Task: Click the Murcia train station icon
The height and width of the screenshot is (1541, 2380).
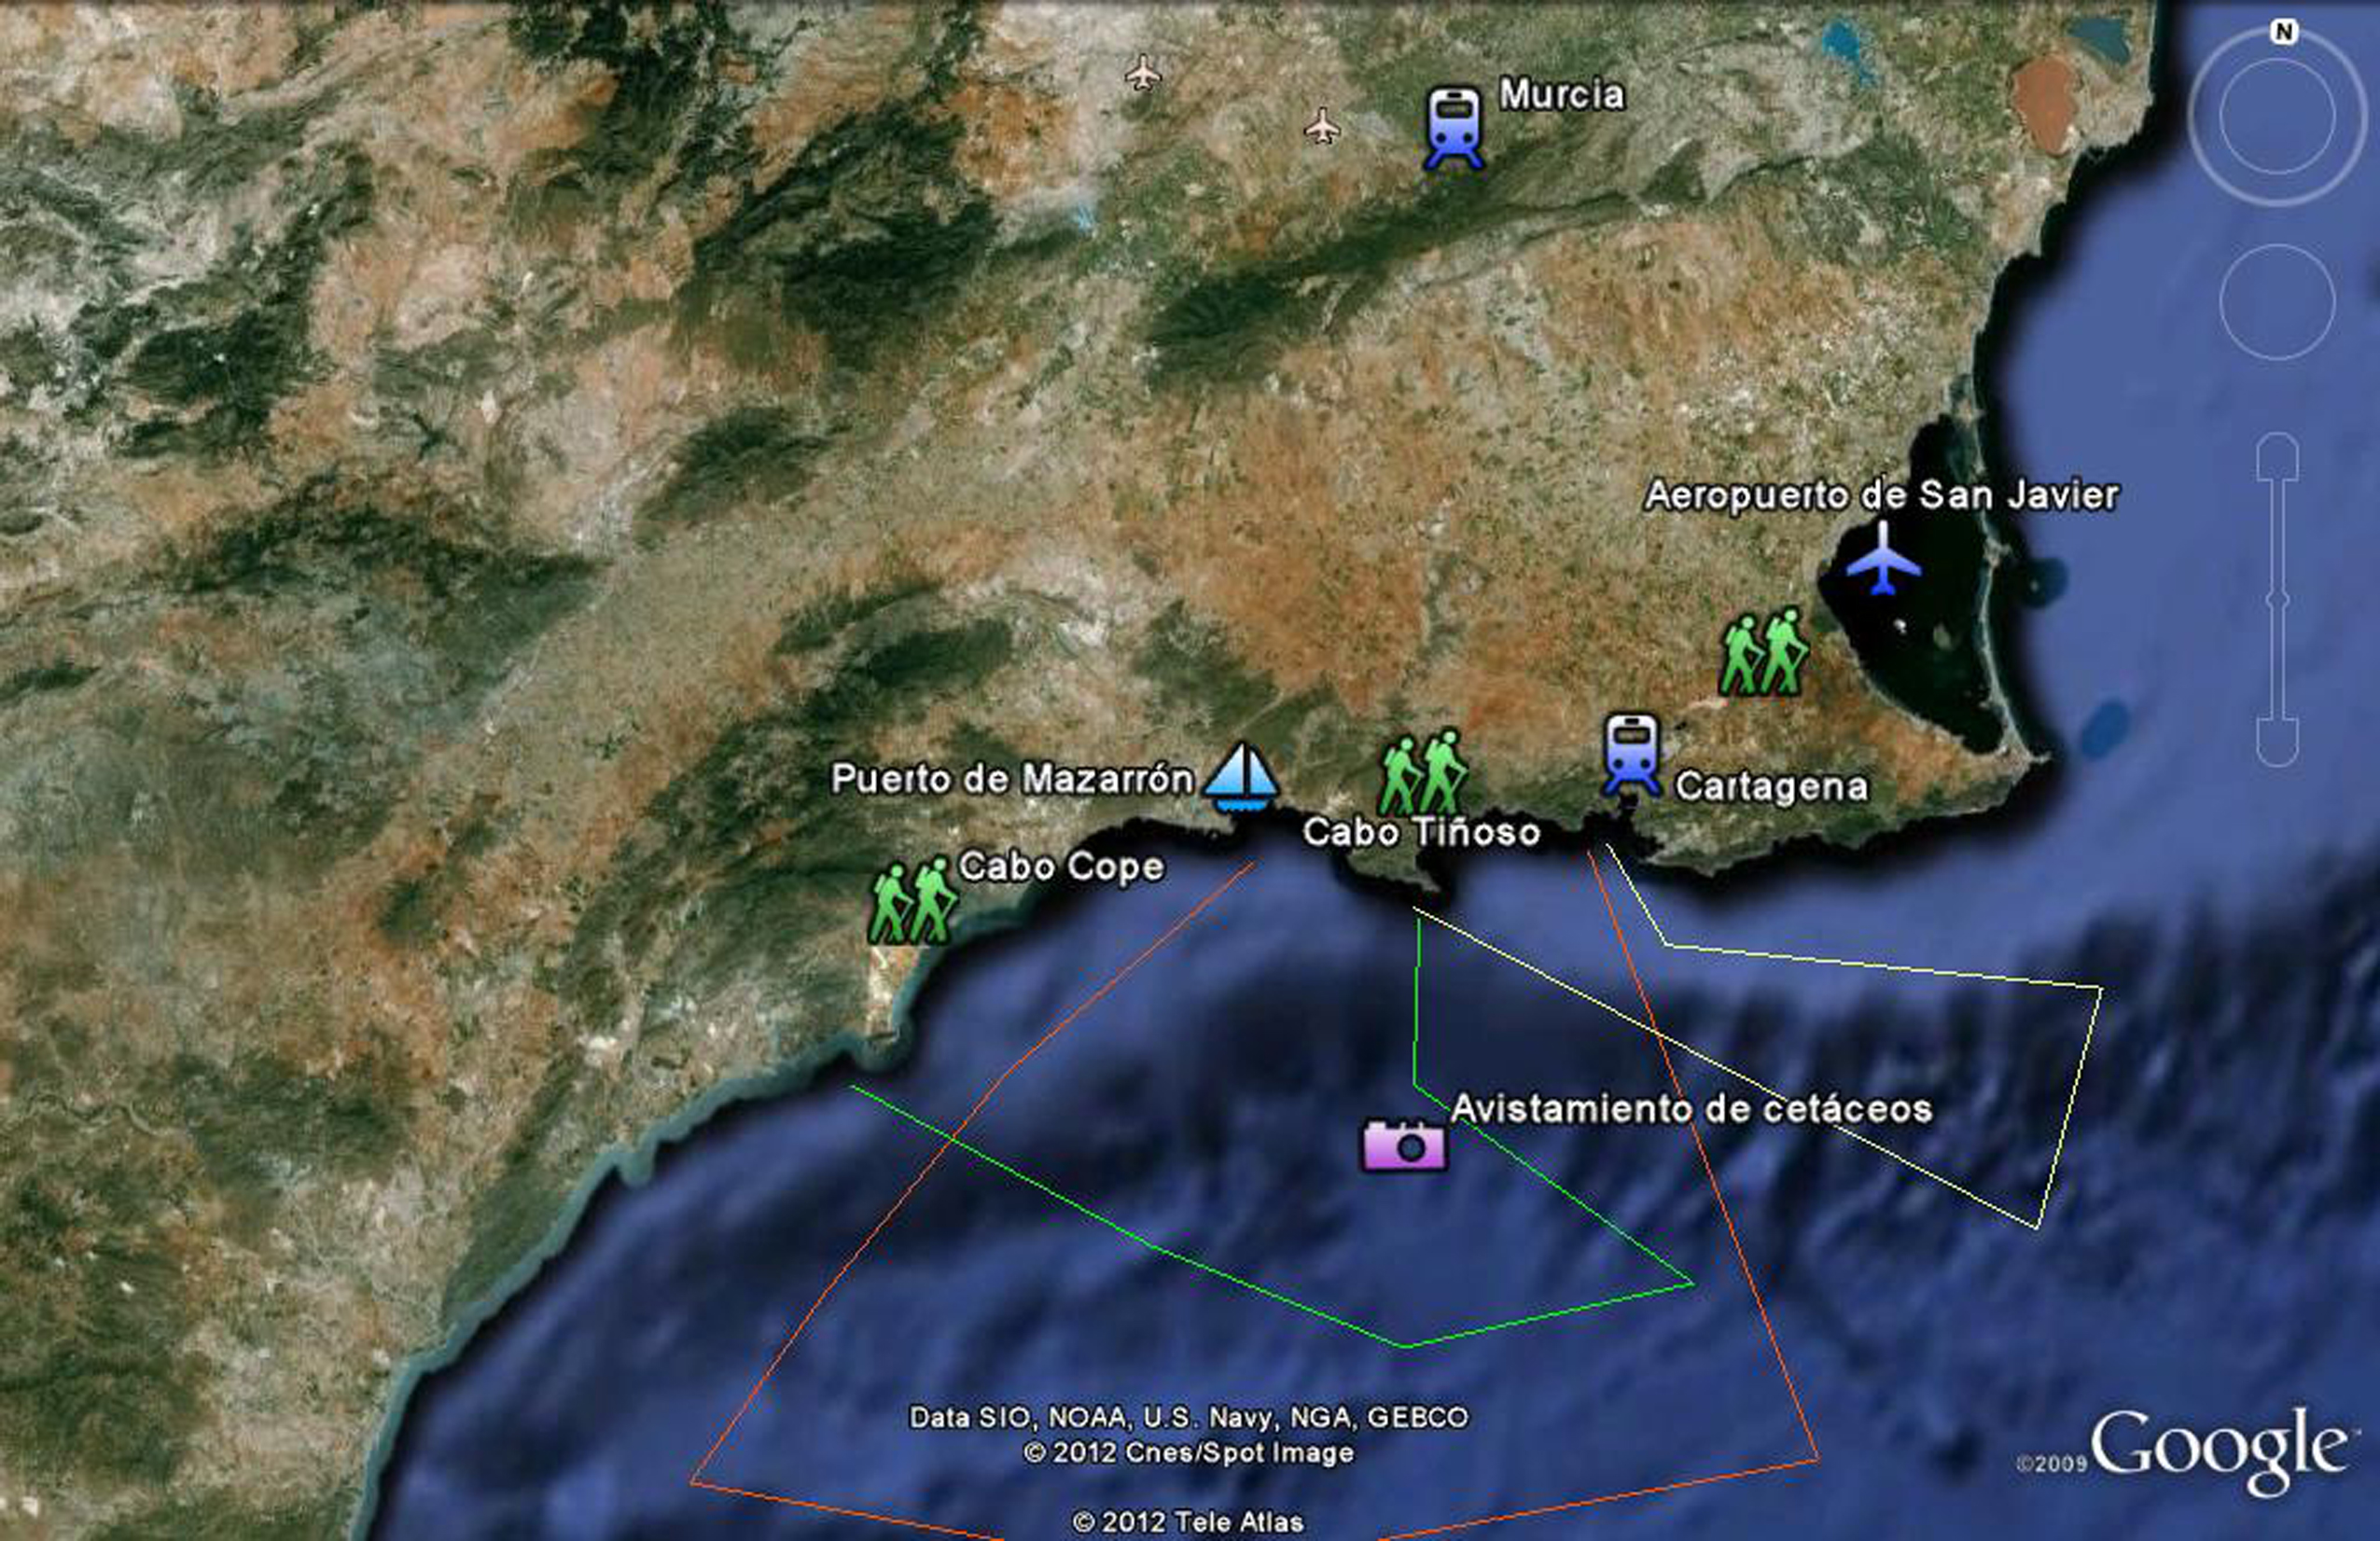Action: (x=1453, y=127)
